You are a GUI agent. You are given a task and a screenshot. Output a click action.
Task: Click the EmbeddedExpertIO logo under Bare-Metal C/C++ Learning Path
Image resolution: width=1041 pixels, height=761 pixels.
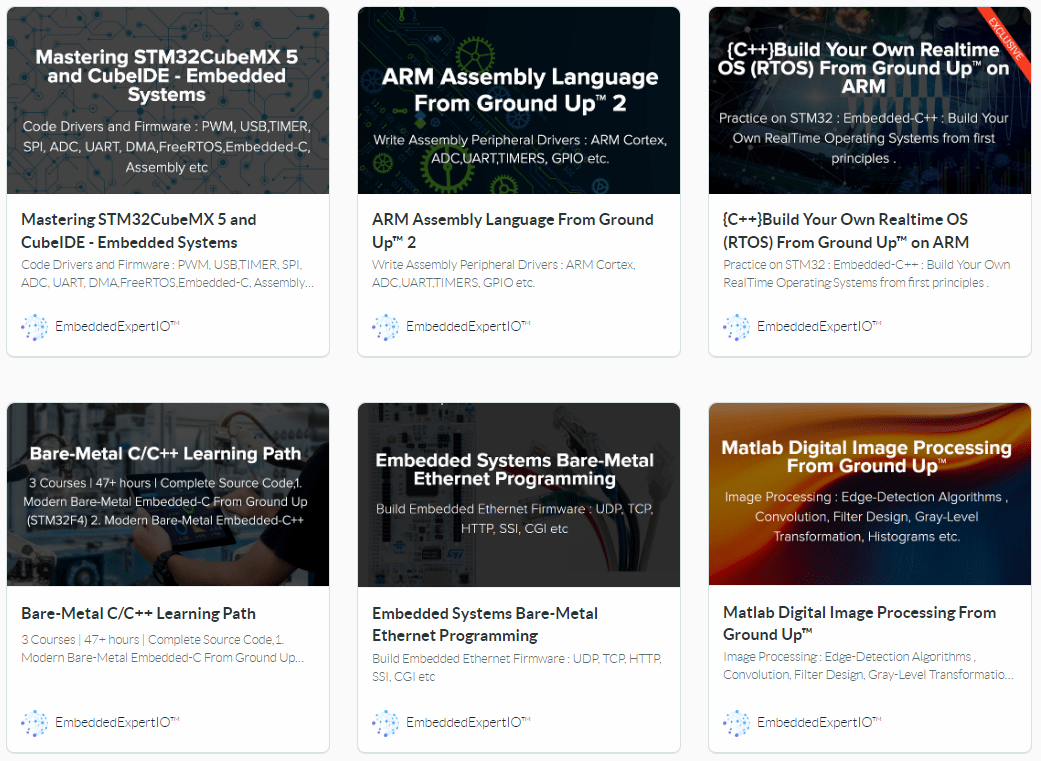click(34, 723)
